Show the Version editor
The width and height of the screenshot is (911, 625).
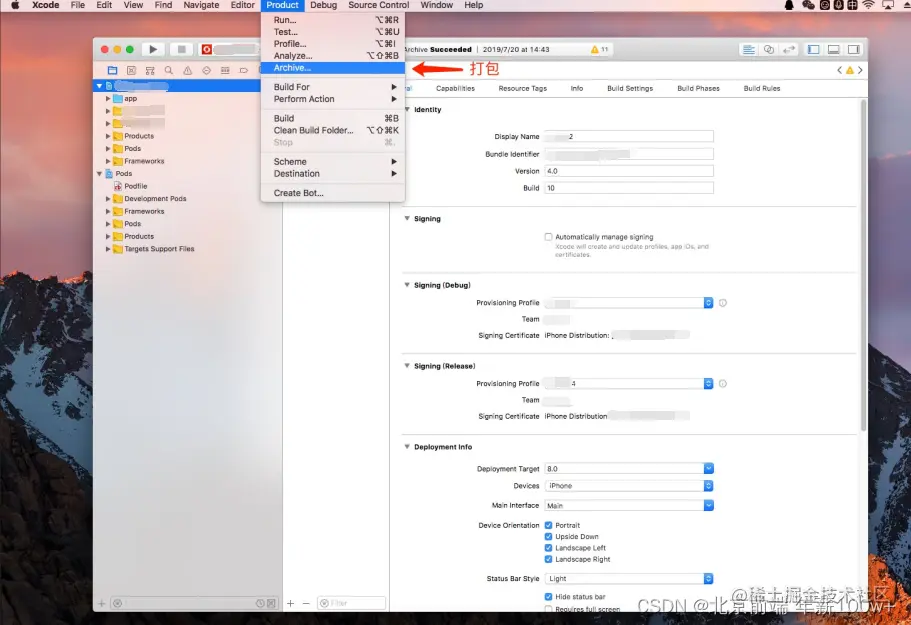click(x=788, y=49)
